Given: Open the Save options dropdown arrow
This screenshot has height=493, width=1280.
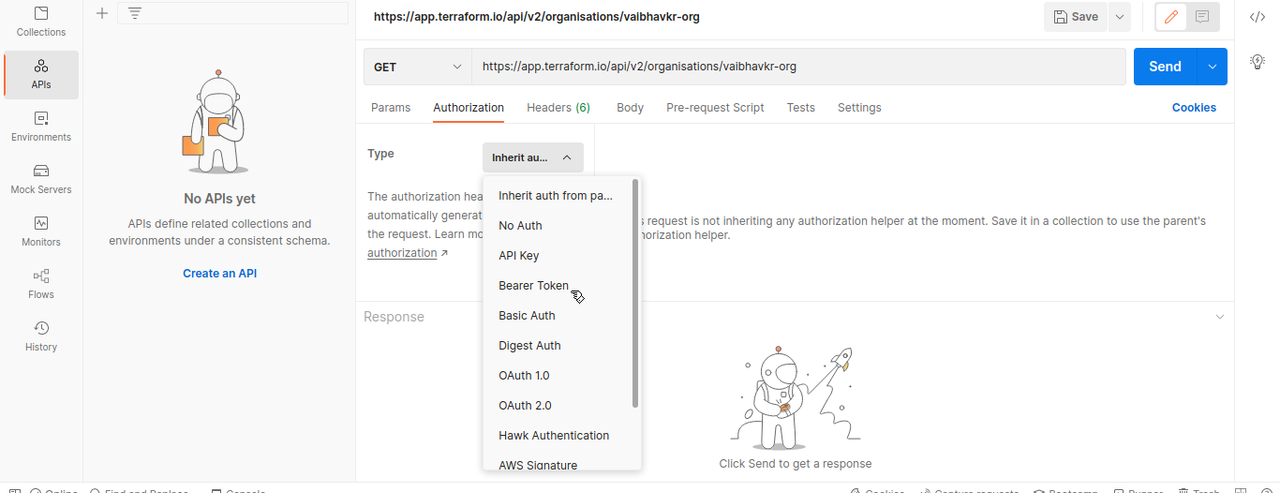Looking at the screenshot, I should pyautogui.click(x=1119, y=17).
